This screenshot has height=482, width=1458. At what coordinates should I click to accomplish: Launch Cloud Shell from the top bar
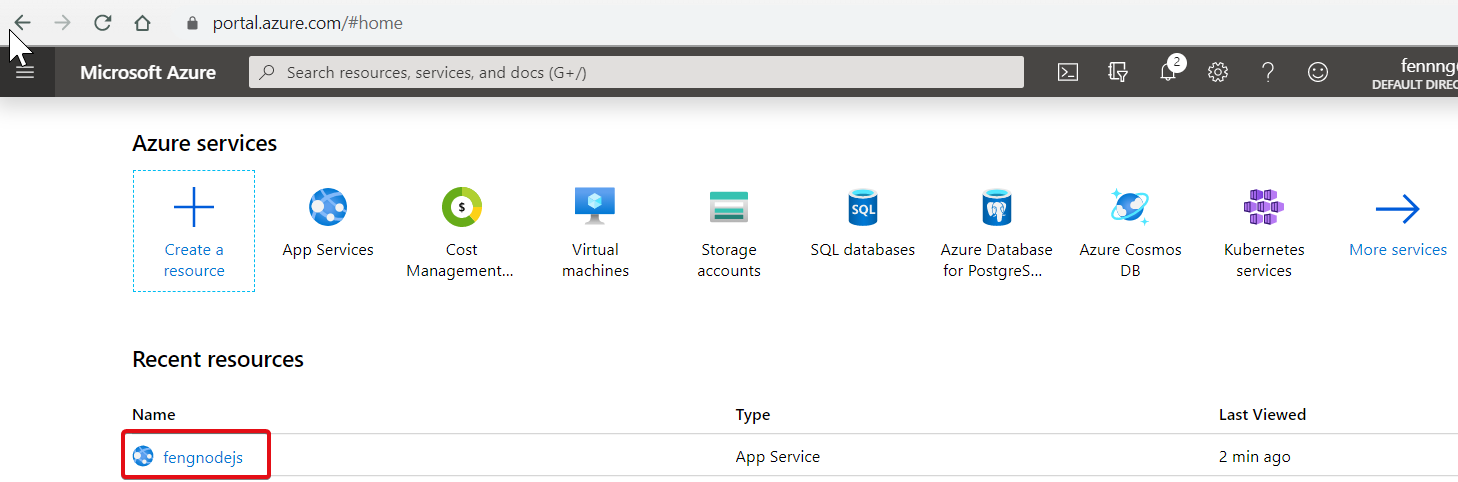coord(1068,72)
